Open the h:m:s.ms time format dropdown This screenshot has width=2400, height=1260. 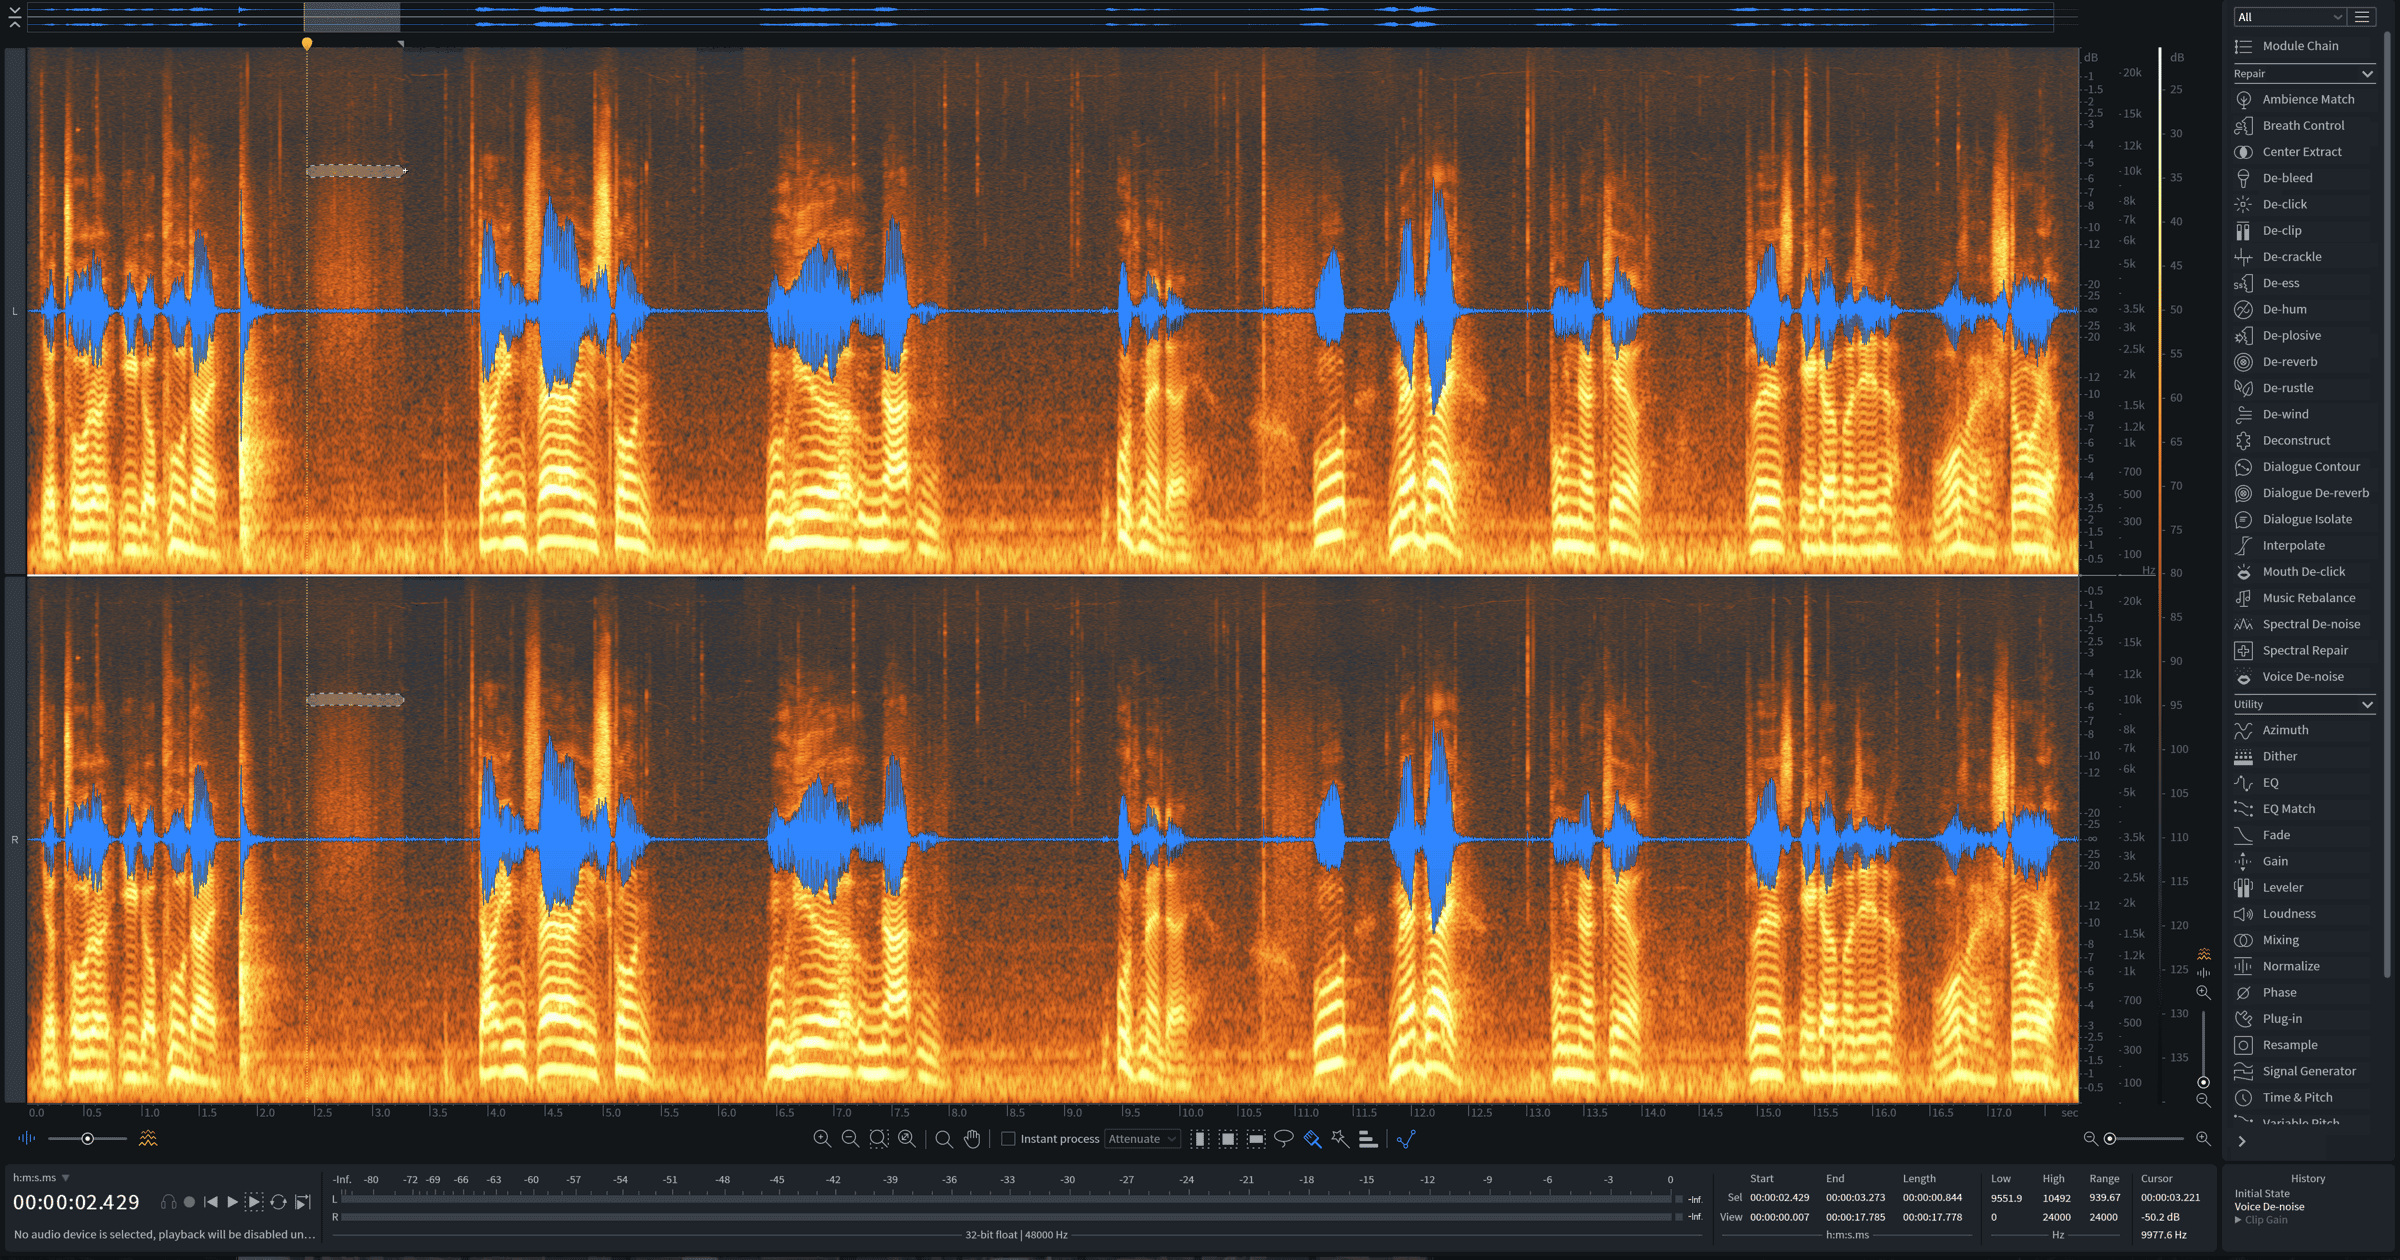[x=41, y=1178]
